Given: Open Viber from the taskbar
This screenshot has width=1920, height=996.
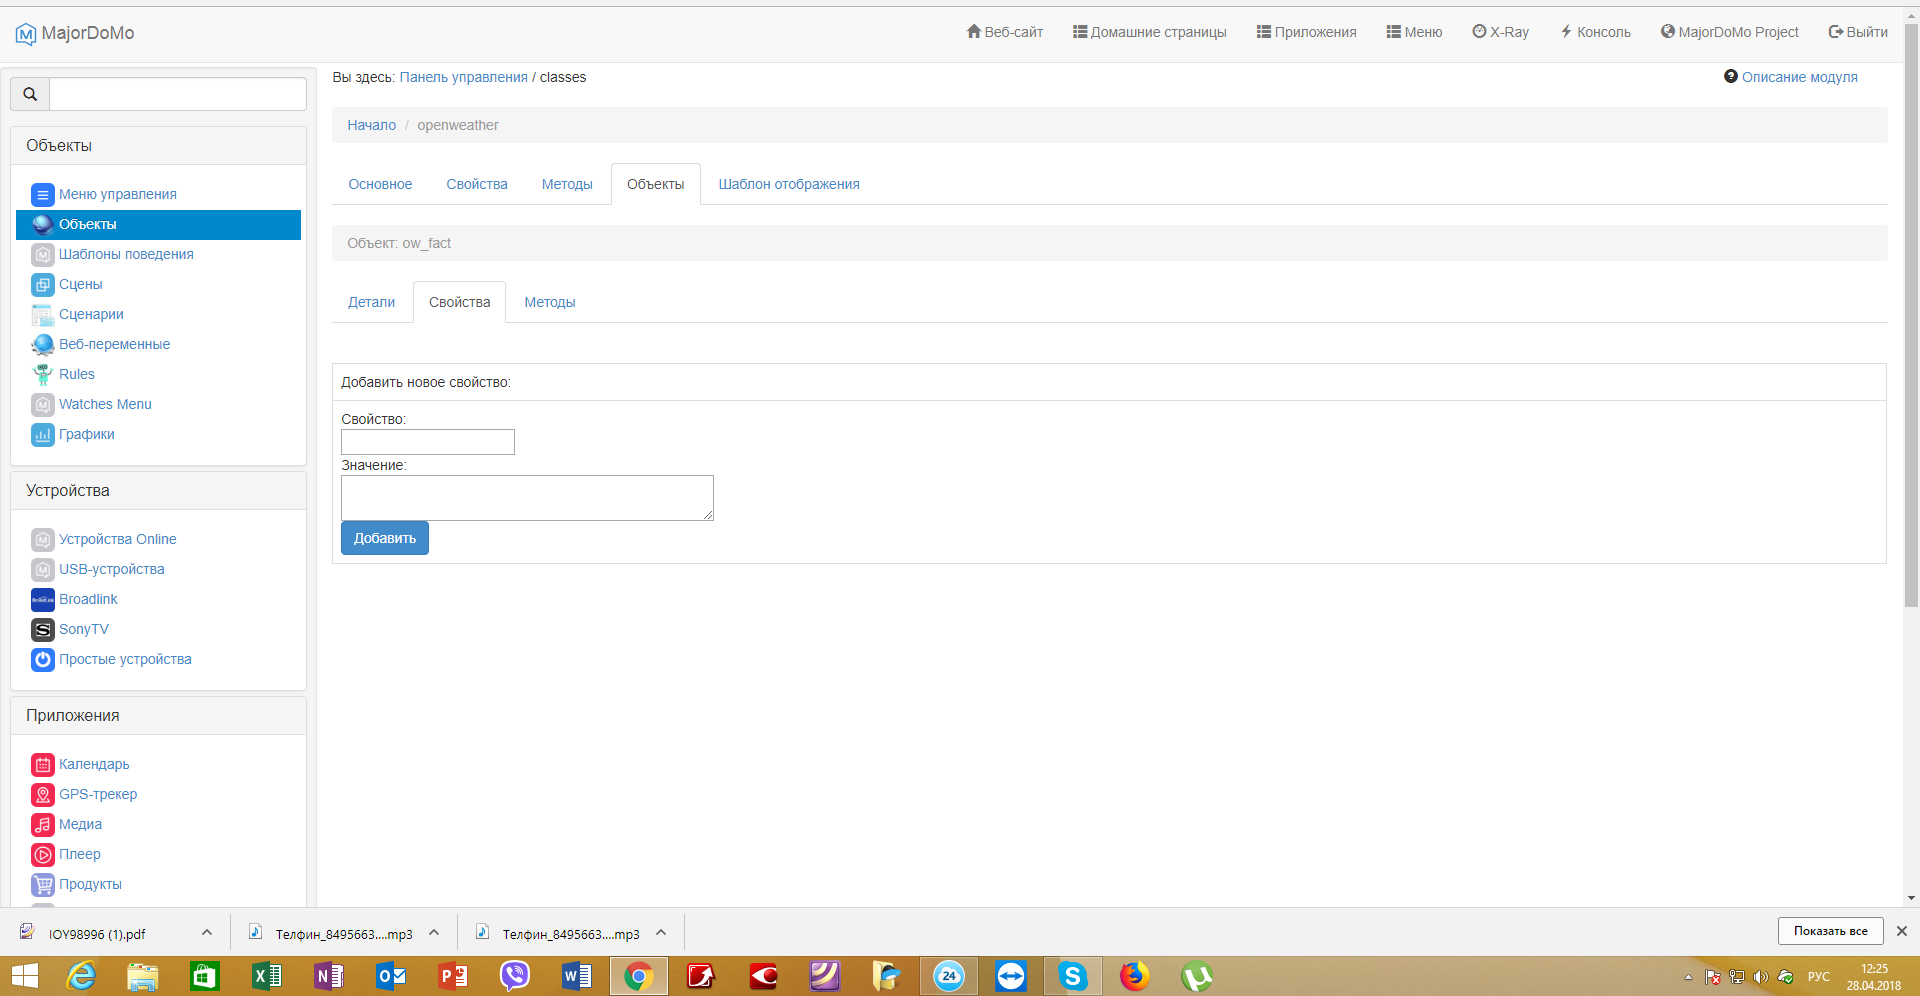Looking at the screenshot, I should [x=514, y=976].
